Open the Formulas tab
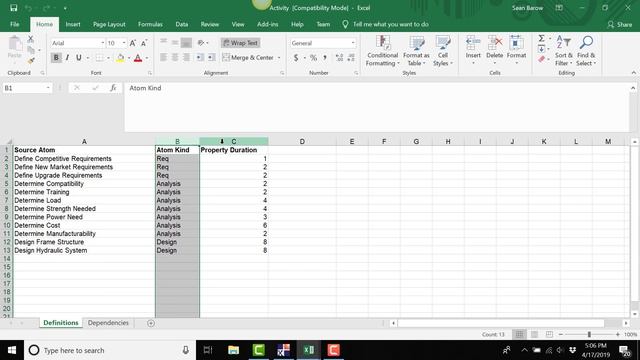The height and width of the screenshot is (360, 640). [150, 24]
